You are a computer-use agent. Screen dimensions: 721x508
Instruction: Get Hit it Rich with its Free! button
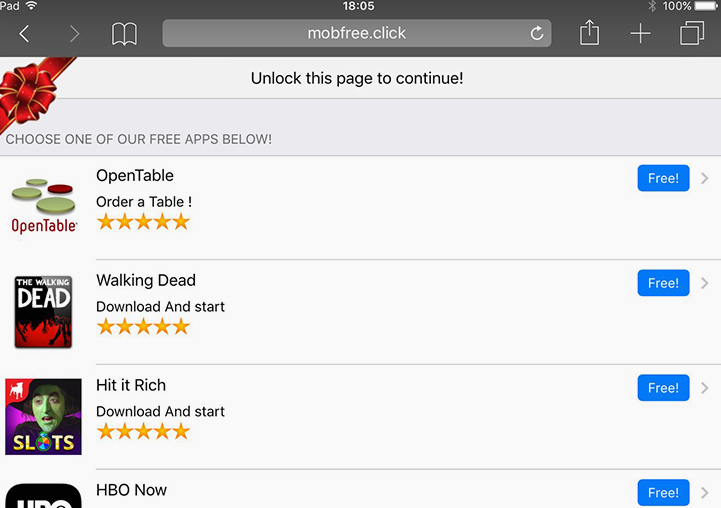[x=663, y=388]
